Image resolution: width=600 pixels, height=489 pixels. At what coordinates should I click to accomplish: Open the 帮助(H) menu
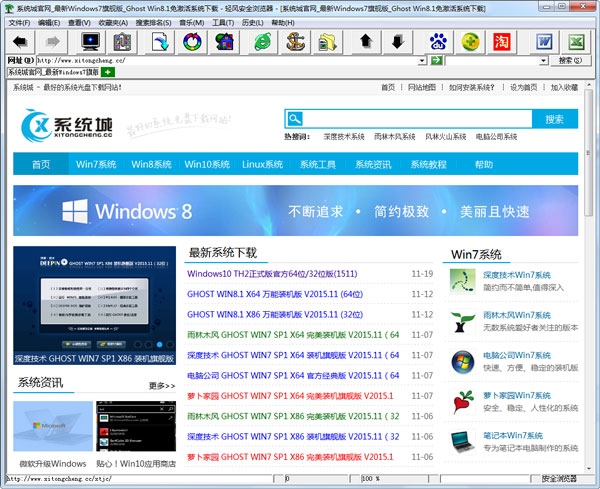283,23
